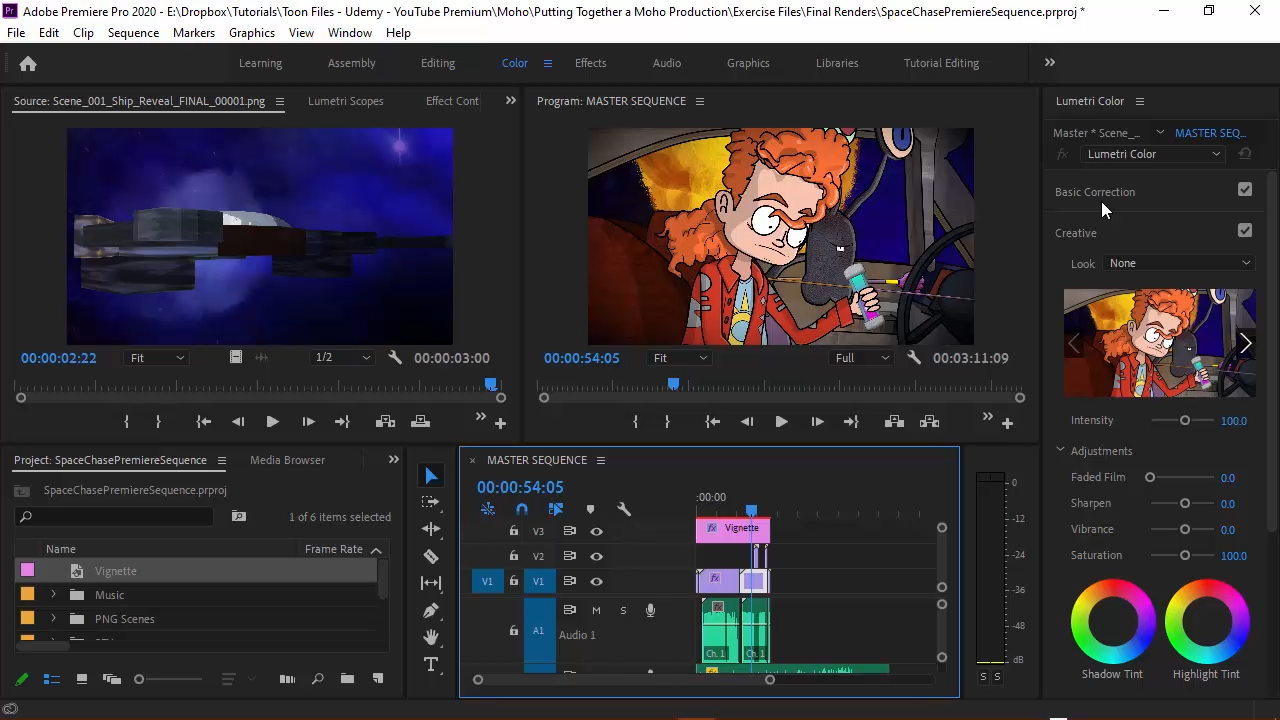Uncheck the Creative section checkbox
The height and width of the screenshot is (720, 1280).
(x=1244, y=230)
